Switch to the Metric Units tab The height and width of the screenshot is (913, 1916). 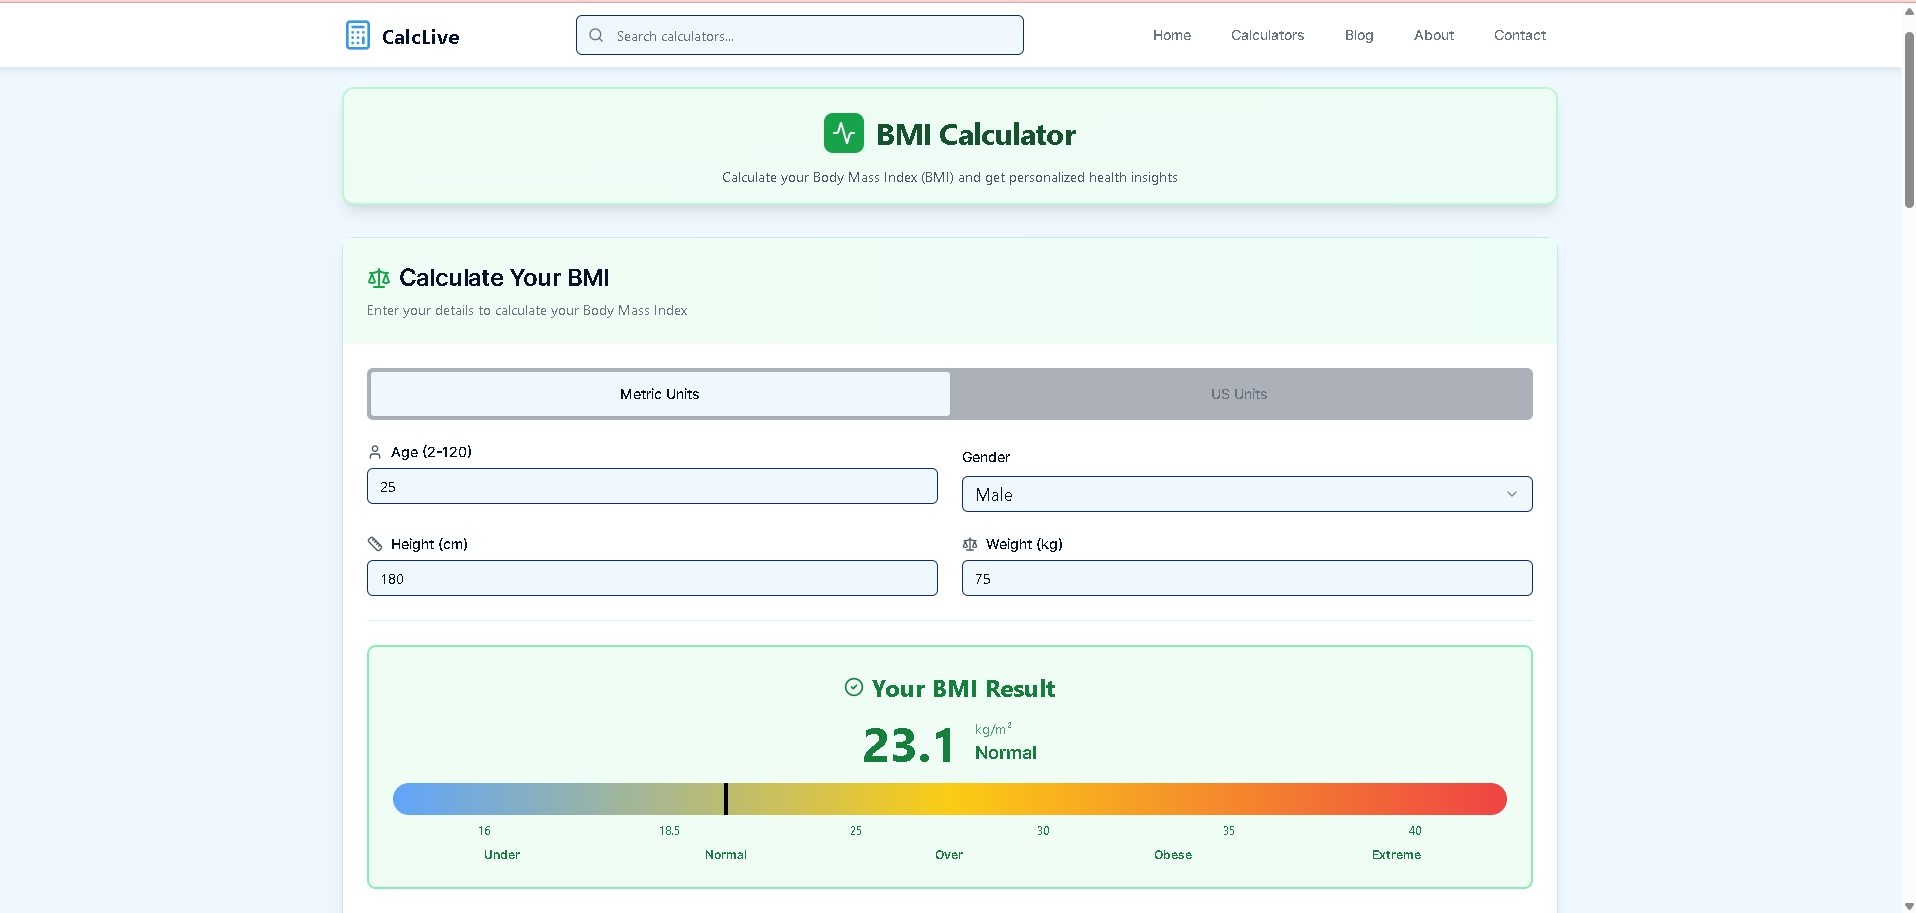click(x=660, y=394)
